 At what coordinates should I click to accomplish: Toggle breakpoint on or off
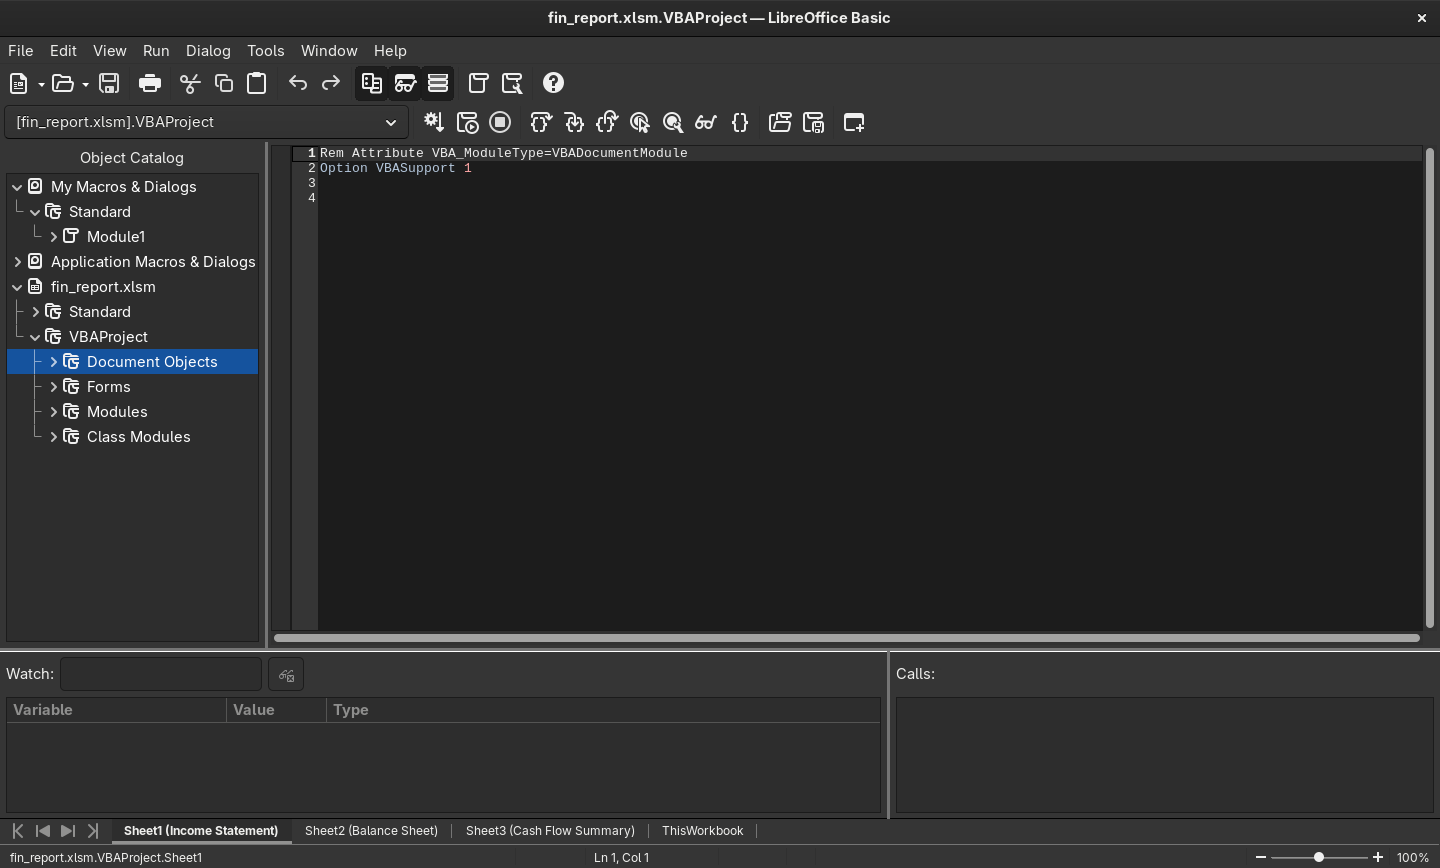[x=640, y=122]
